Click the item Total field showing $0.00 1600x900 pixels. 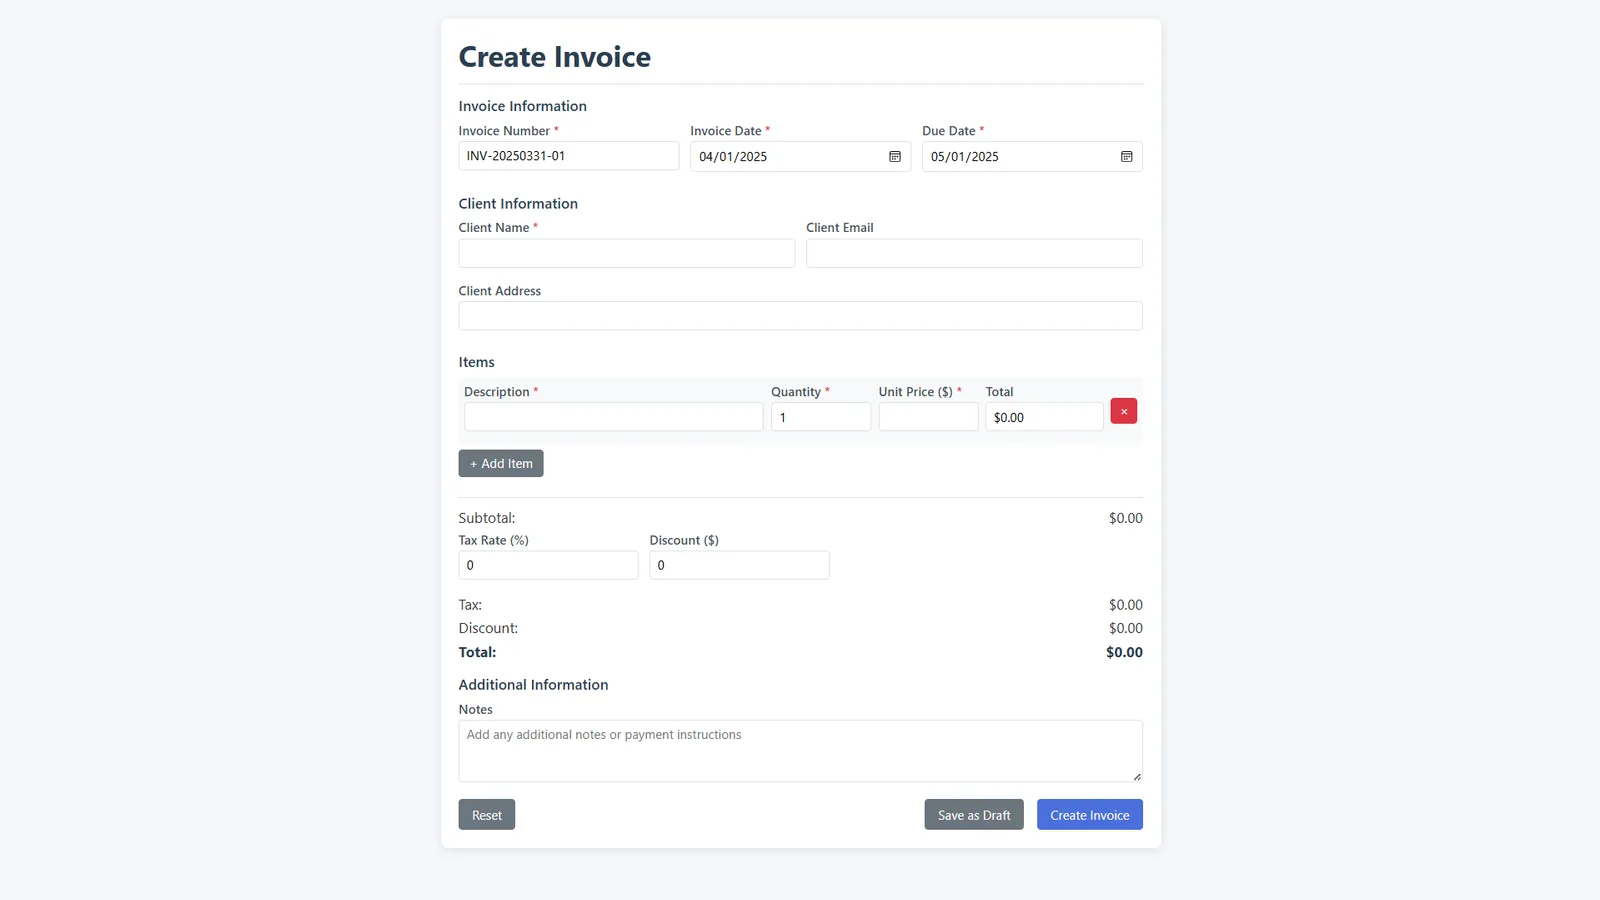pos(1044,417)
